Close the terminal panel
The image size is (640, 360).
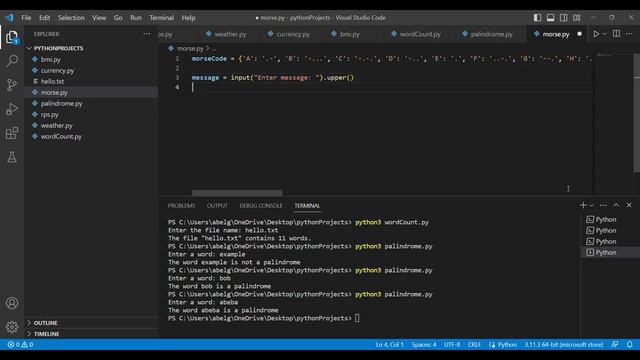(629, 205)
